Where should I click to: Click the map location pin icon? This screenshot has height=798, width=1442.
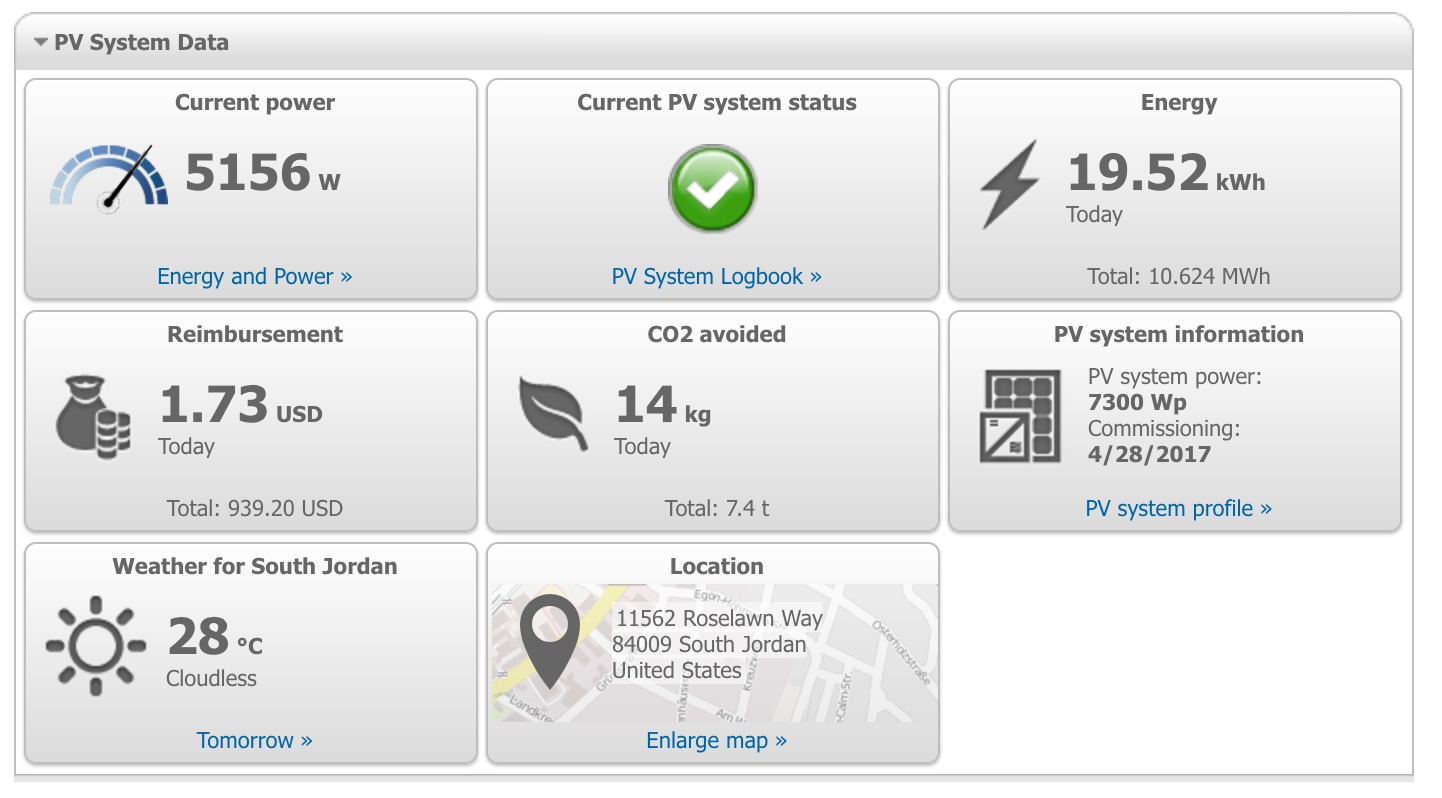click(x=550, y=641)
